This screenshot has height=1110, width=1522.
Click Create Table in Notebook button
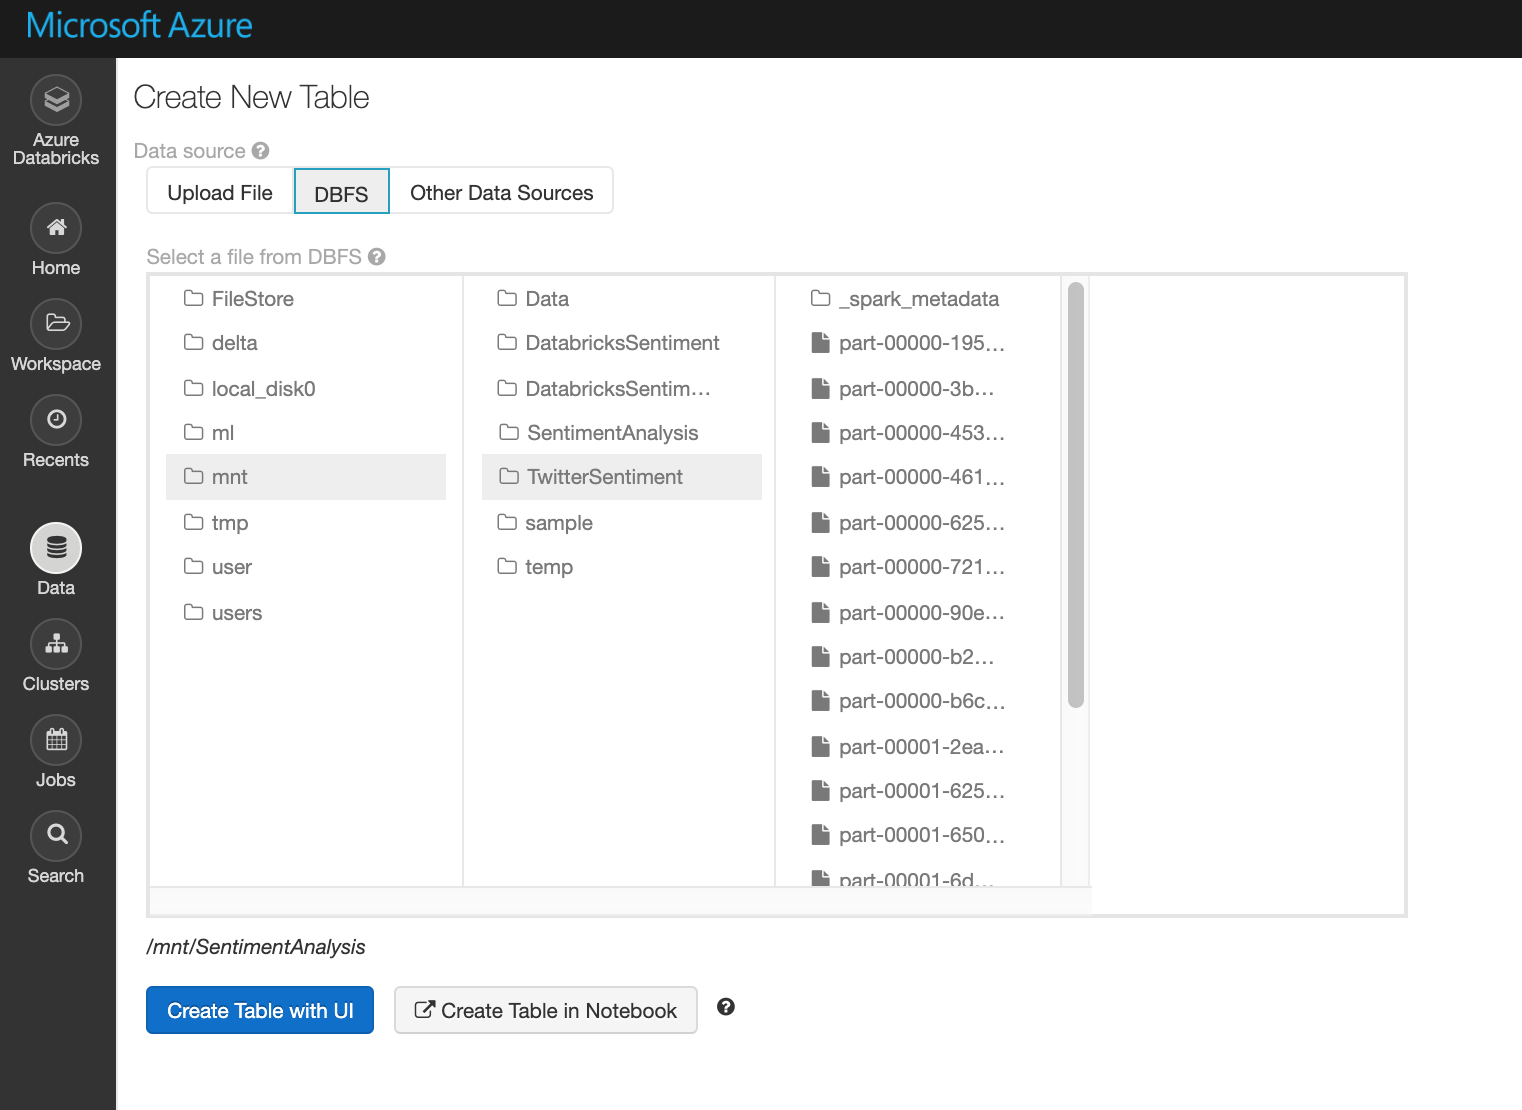(x=546, y=1010)
